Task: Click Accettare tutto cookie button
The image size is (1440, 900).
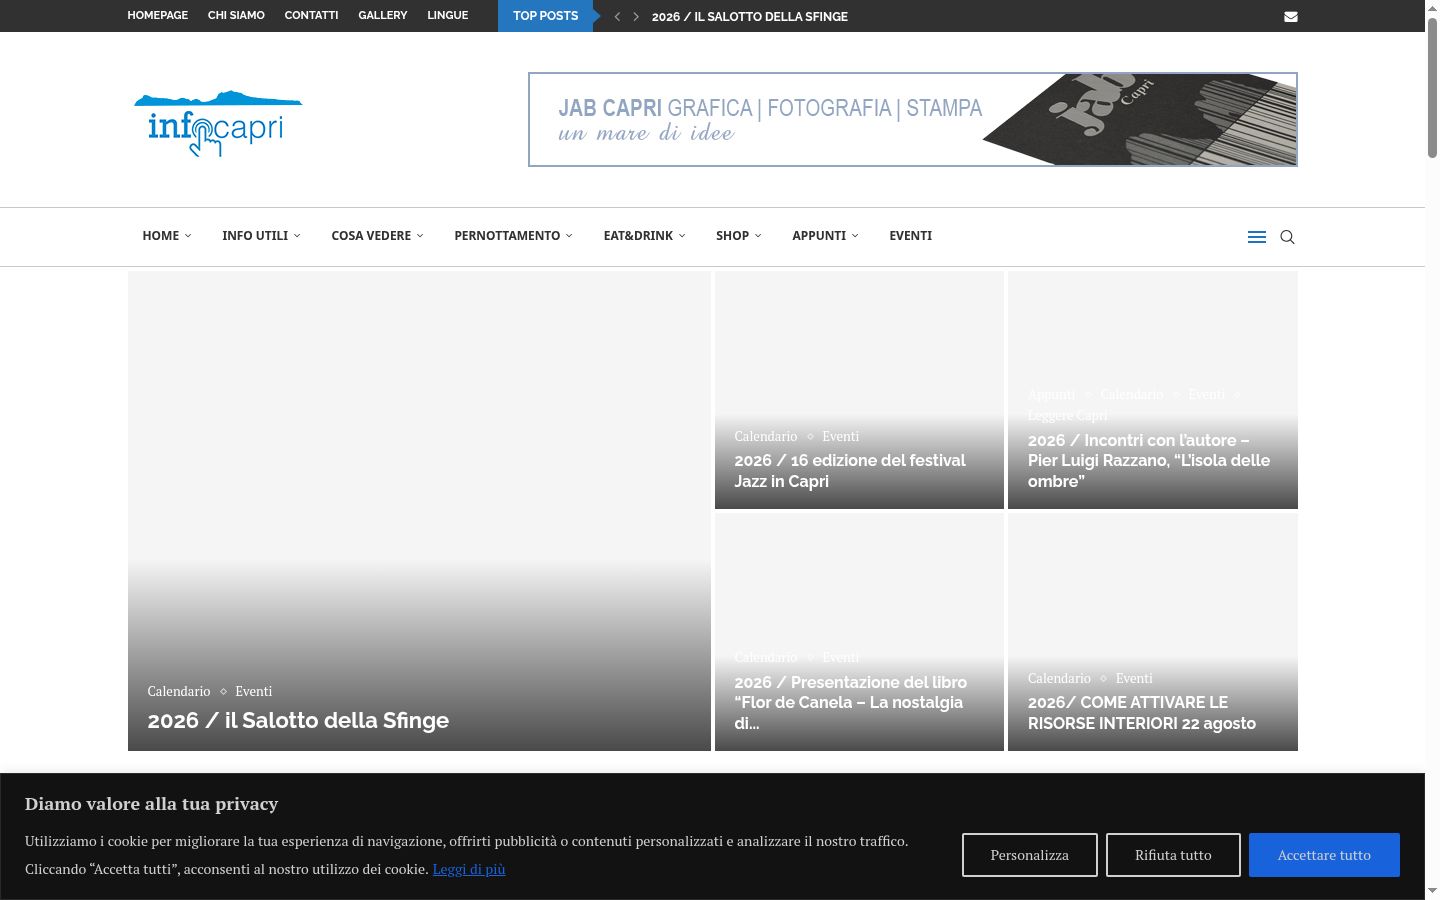Action: (x=1324, y=855)
